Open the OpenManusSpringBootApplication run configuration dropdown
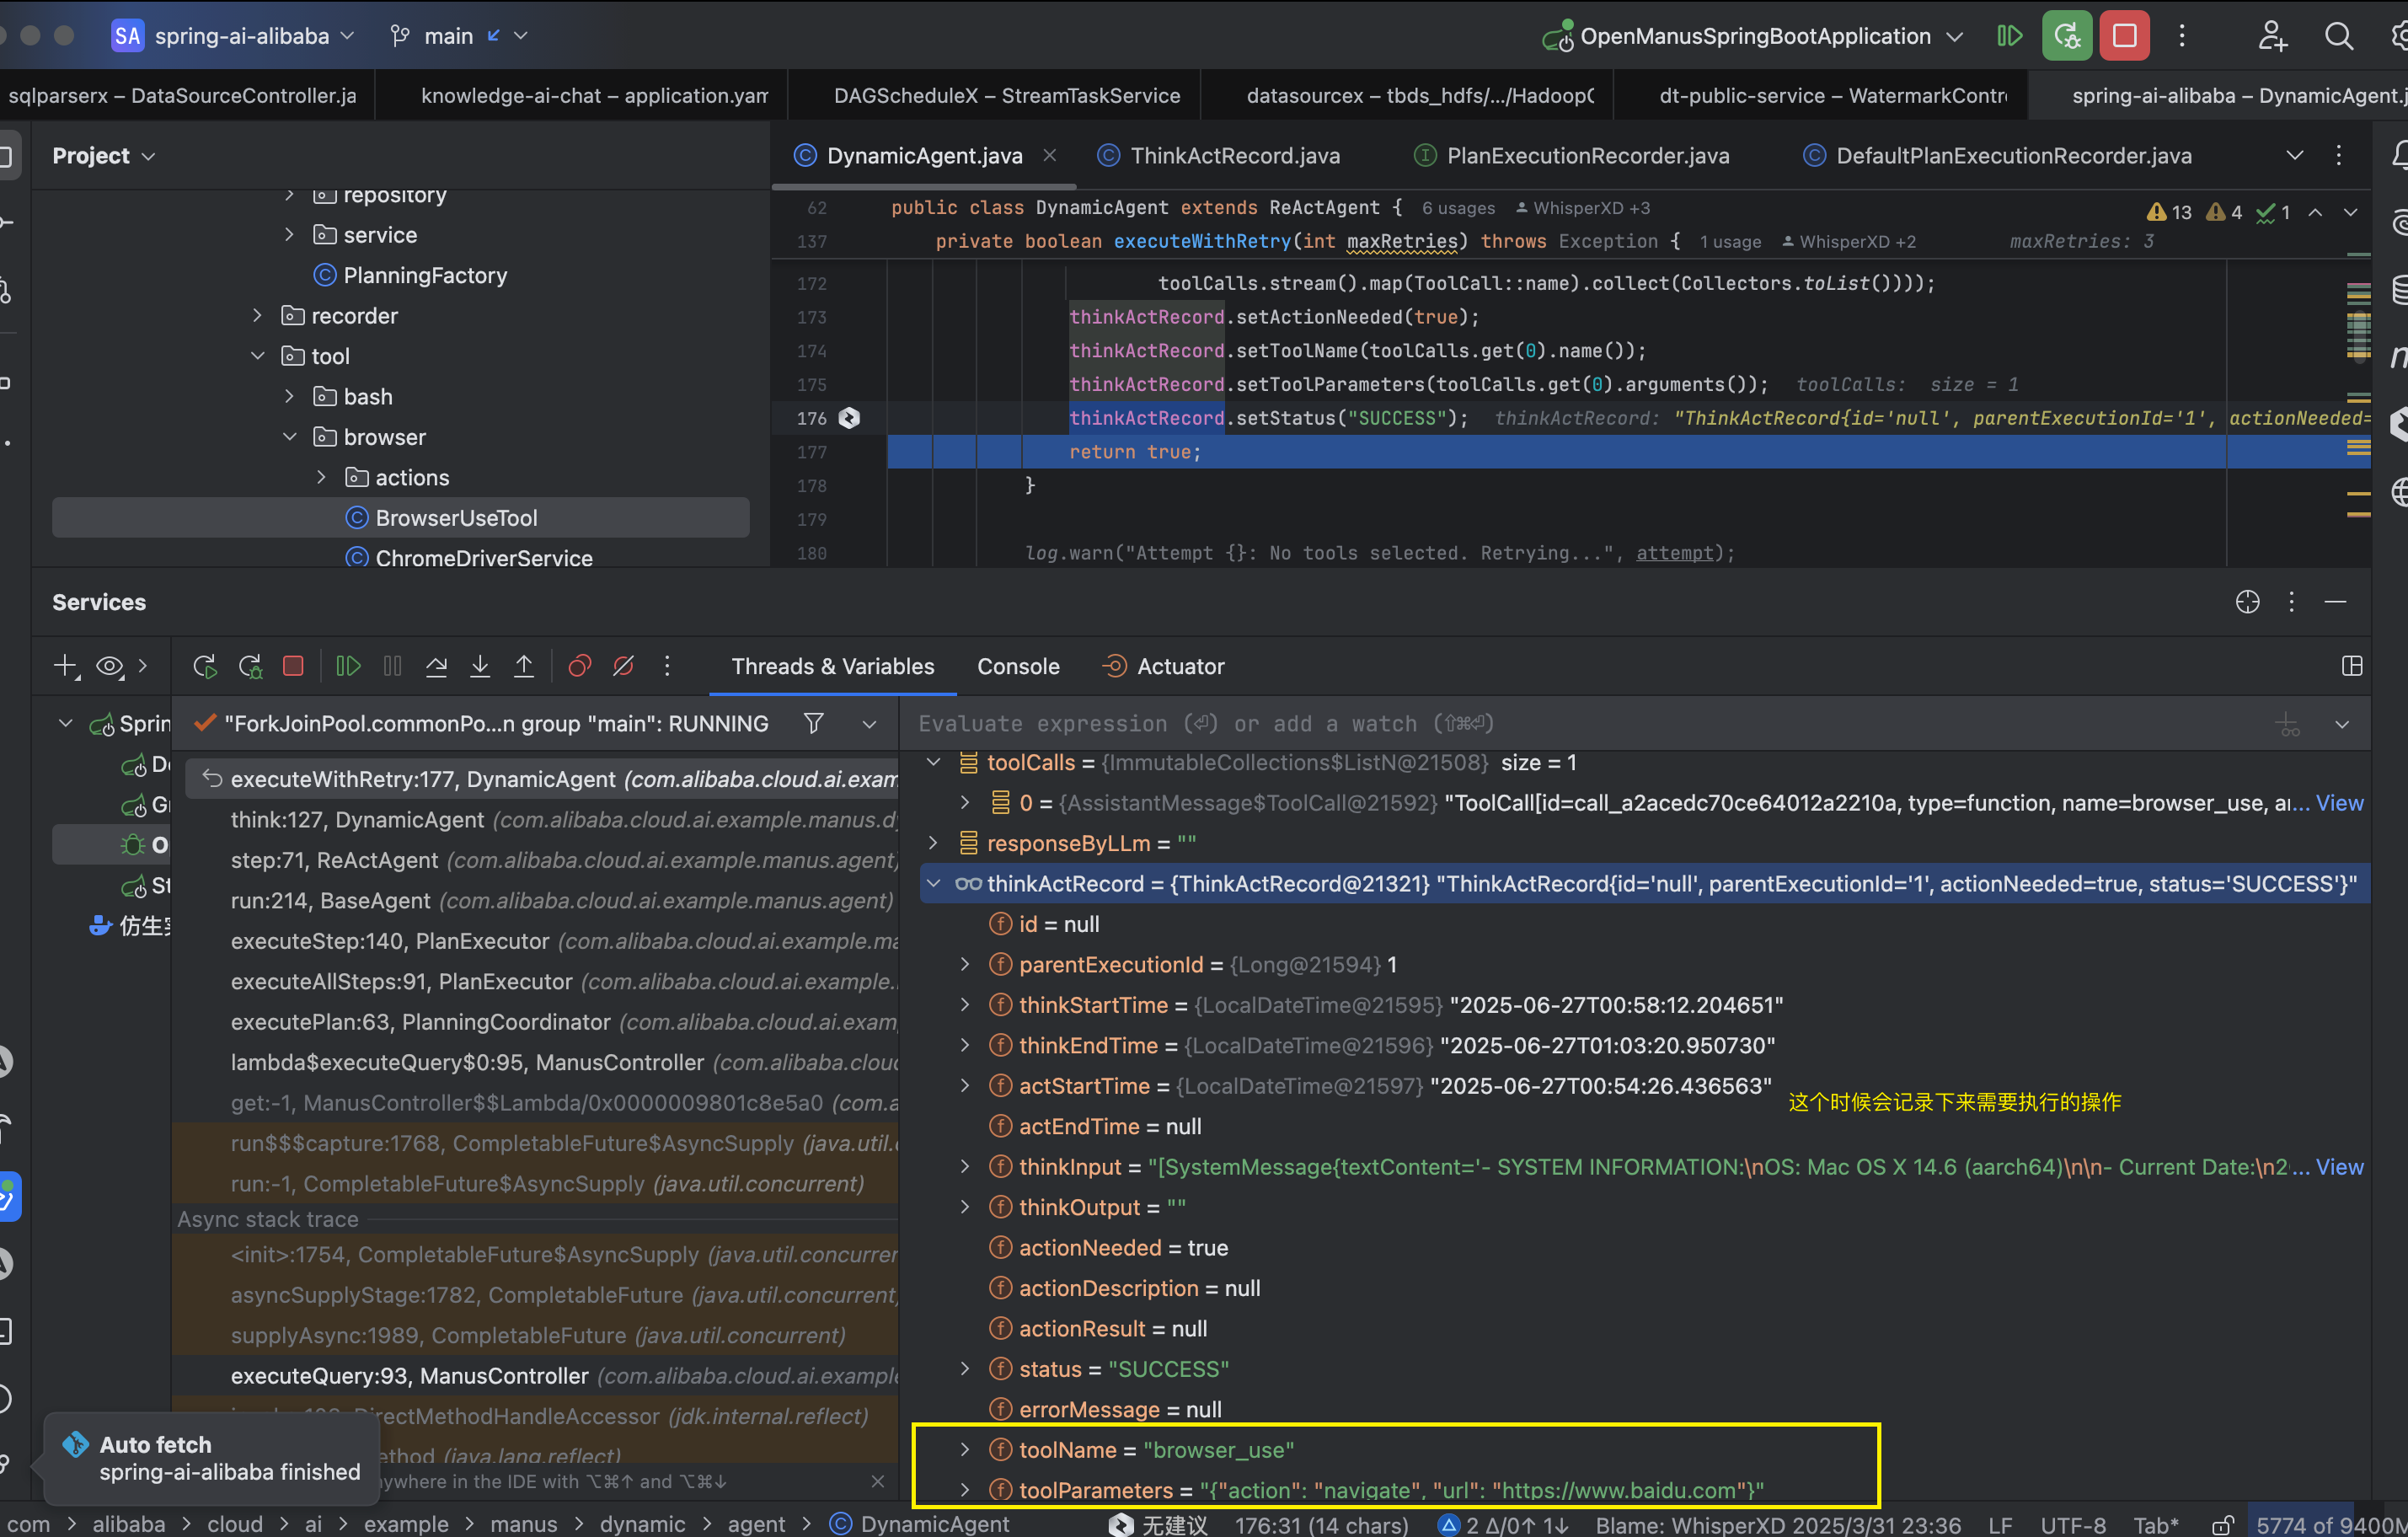 1955,37
